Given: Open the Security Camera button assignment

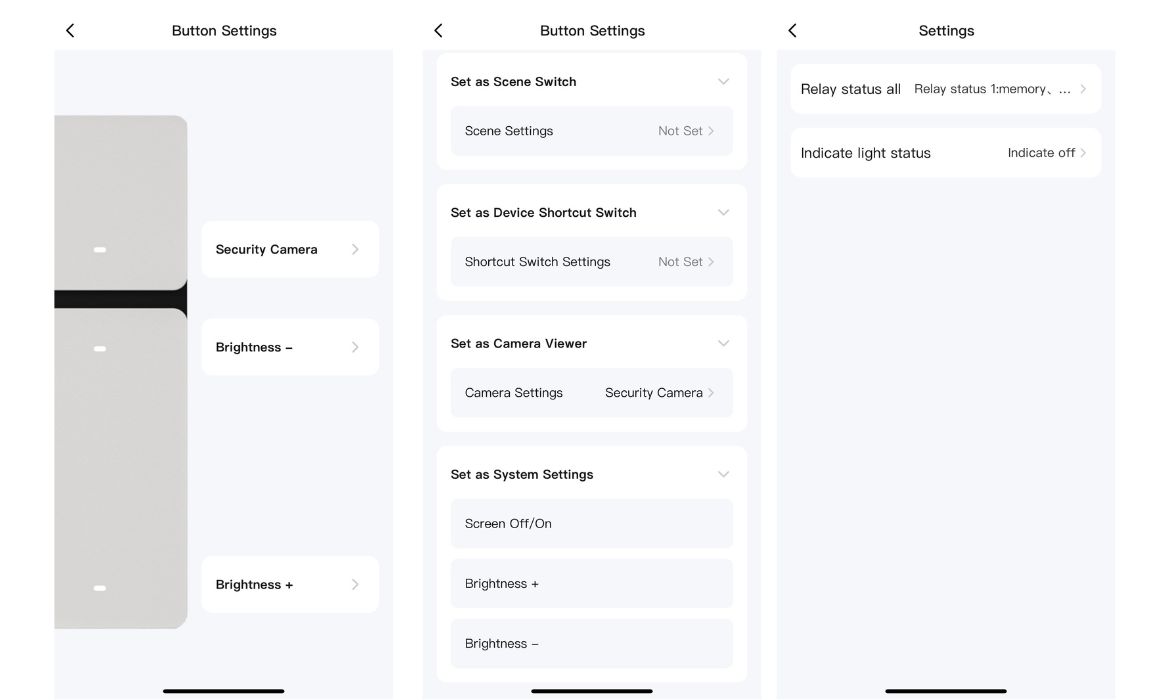Looking at the screenshot, I should [x=289, y=249].
